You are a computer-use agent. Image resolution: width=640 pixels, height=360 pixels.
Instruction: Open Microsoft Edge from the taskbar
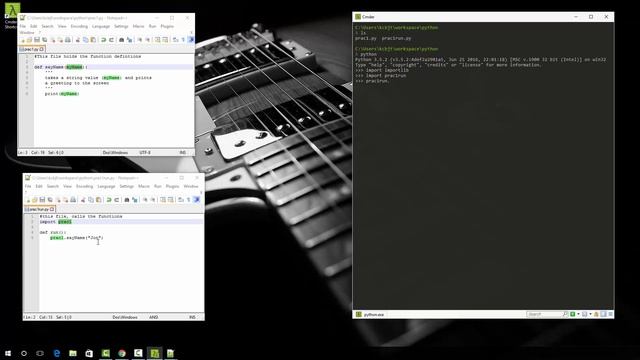(57, 353)
